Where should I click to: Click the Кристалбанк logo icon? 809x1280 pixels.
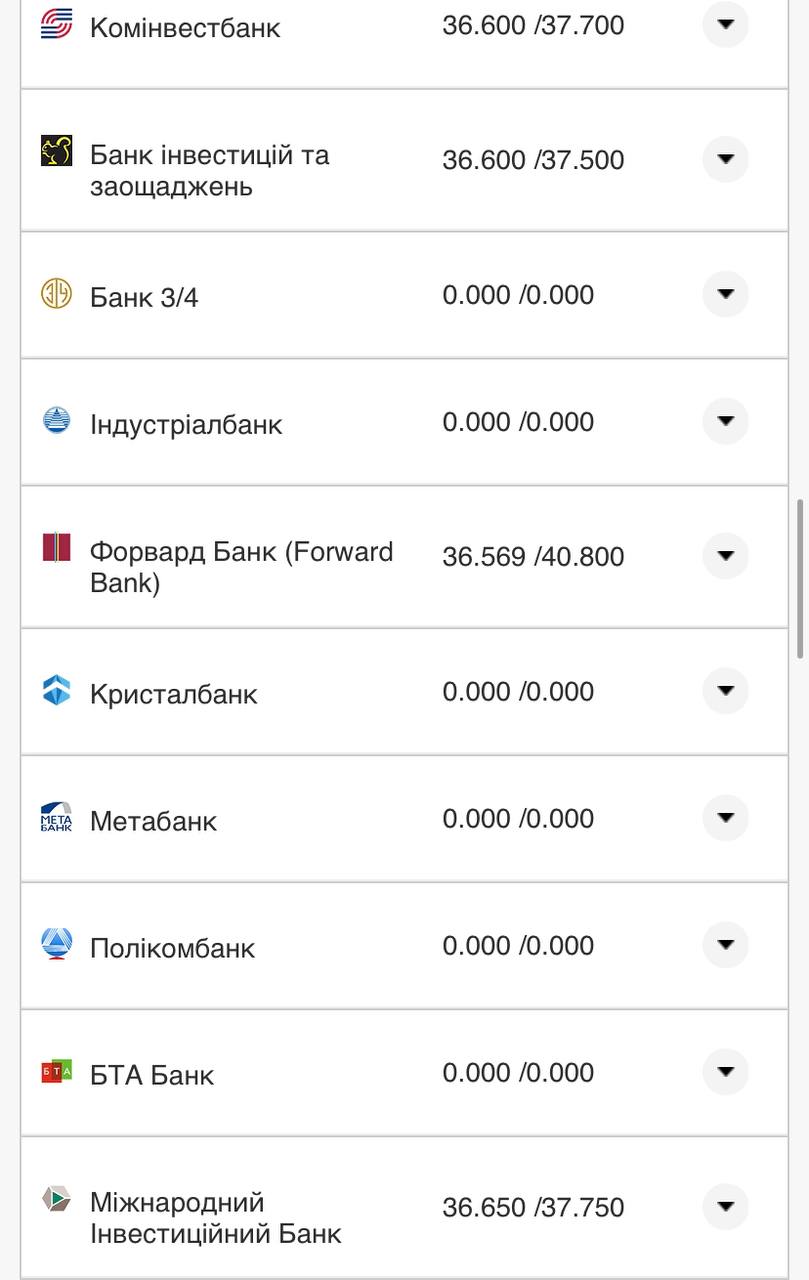coord(56,690)
